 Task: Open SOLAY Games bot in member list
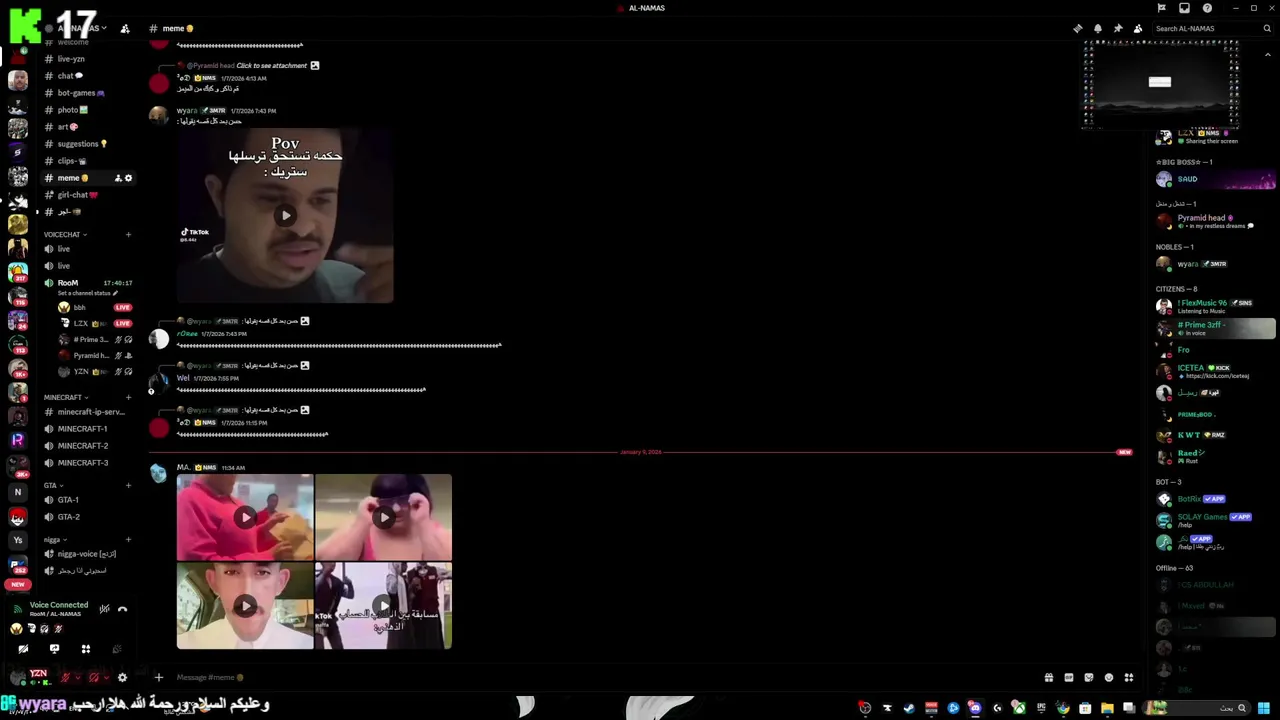(x=1215, y=520)
